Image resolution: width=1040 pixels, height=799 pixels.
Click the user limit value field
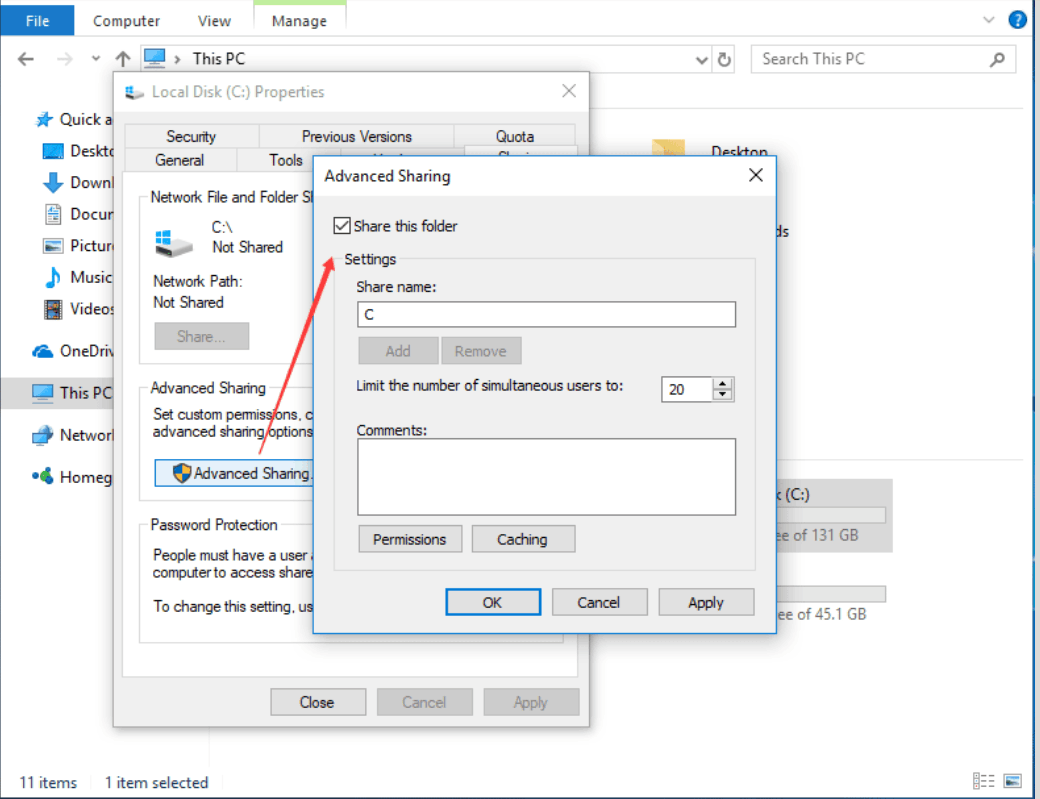click(x=686, y=389)
